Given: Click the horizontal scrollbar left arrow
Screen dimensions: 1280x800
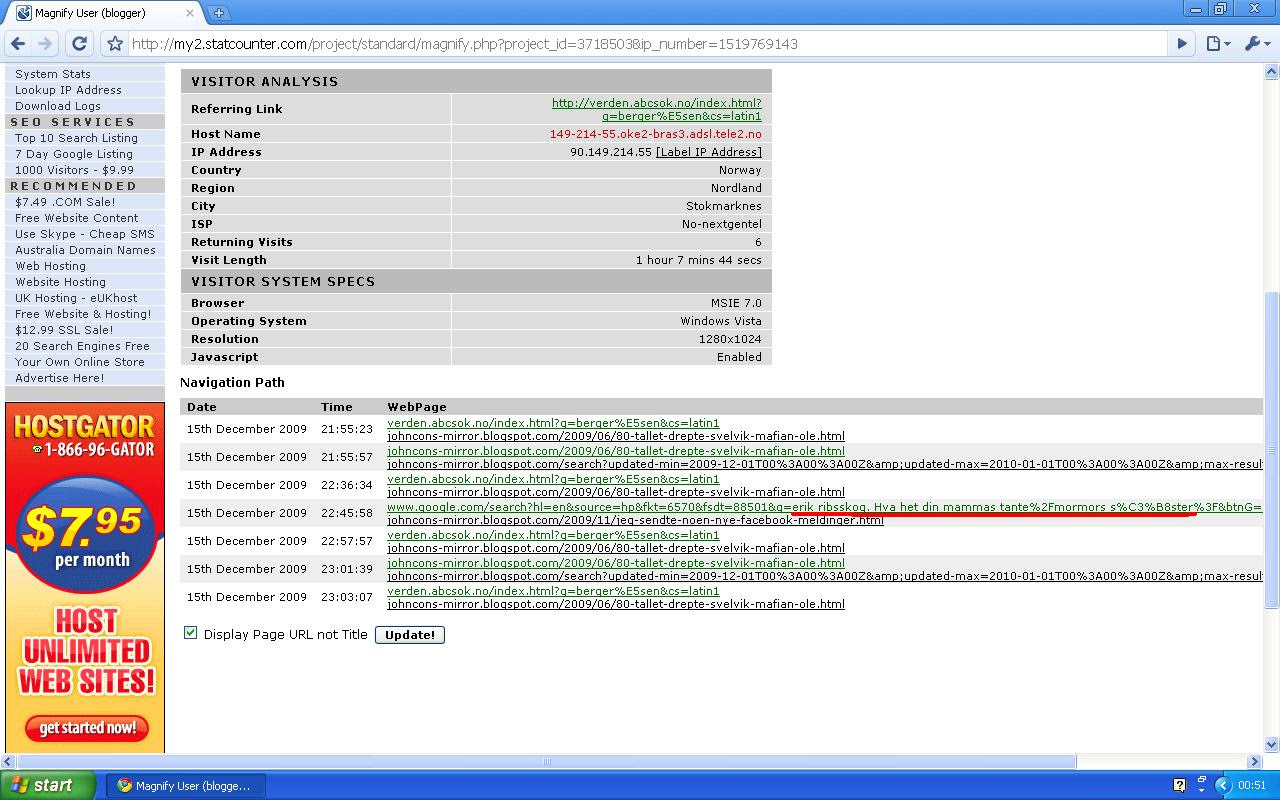Looking at the screenshot, I should pyautogui.click(x=8, y=761).
